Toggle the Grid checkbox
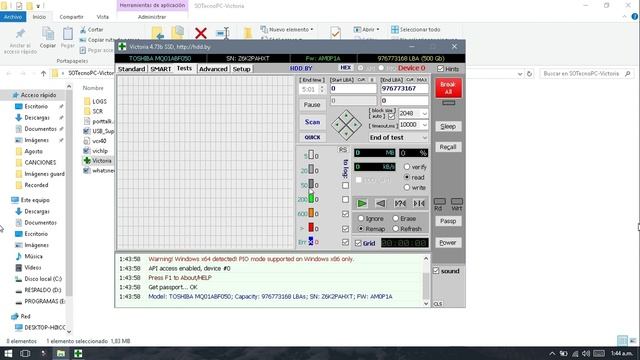This screenshot has height=360, width=640. pyautogui.click(x=358, y=243)
